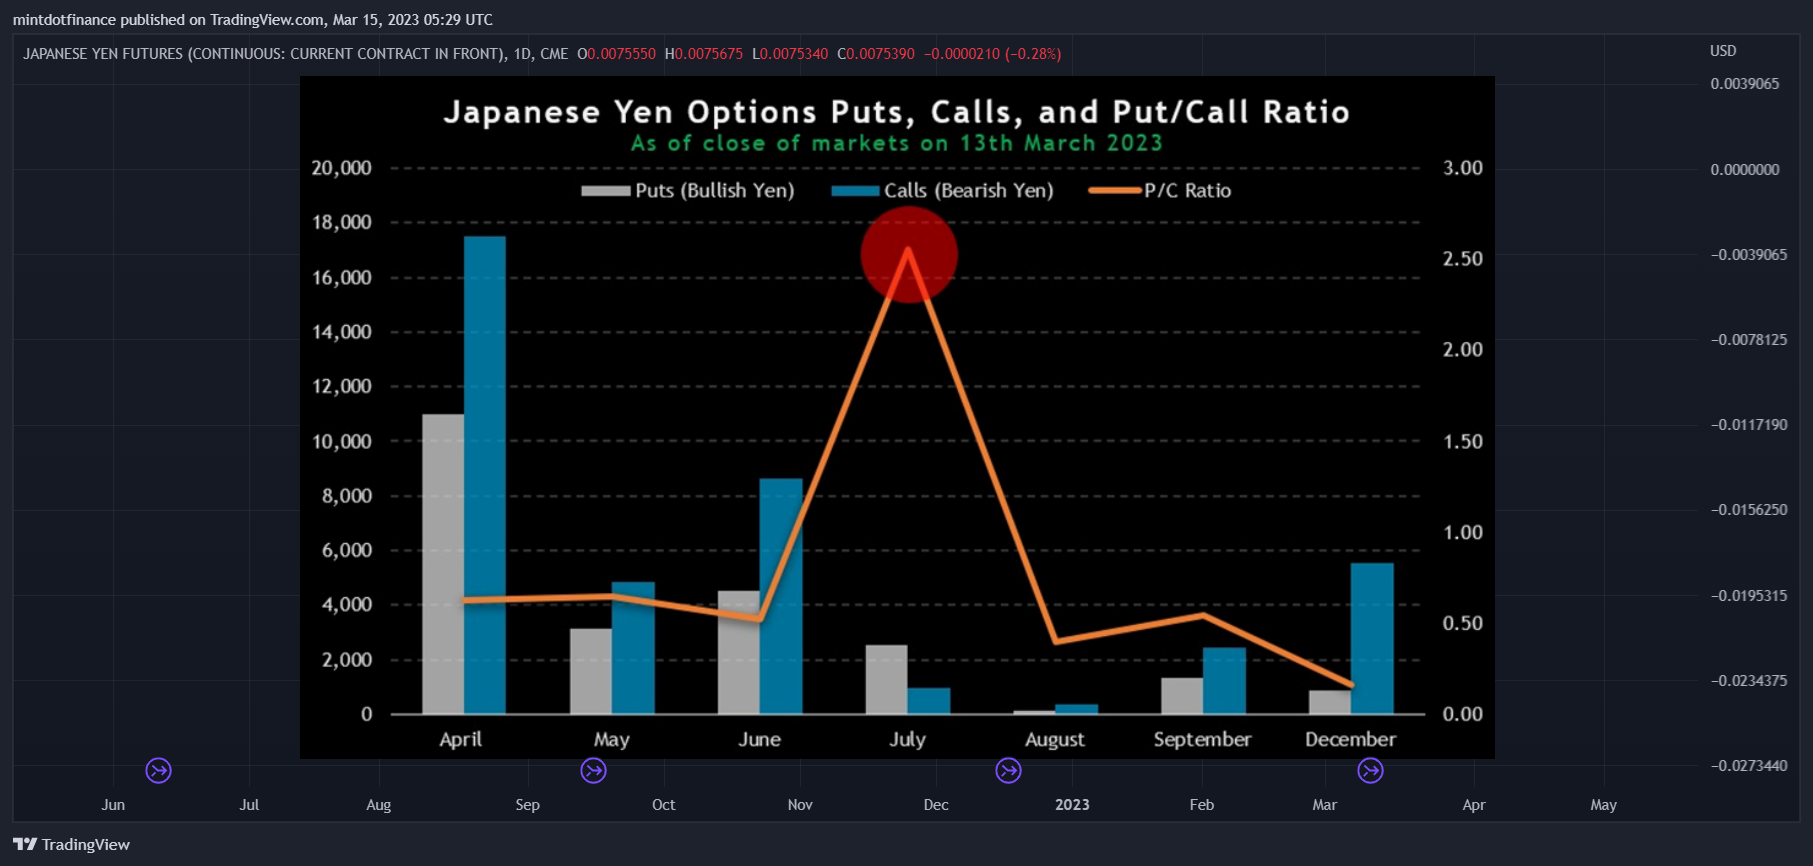Click the July category label
The height and width of the screenshot is (866, 1813).
click(x=908, y=740)
